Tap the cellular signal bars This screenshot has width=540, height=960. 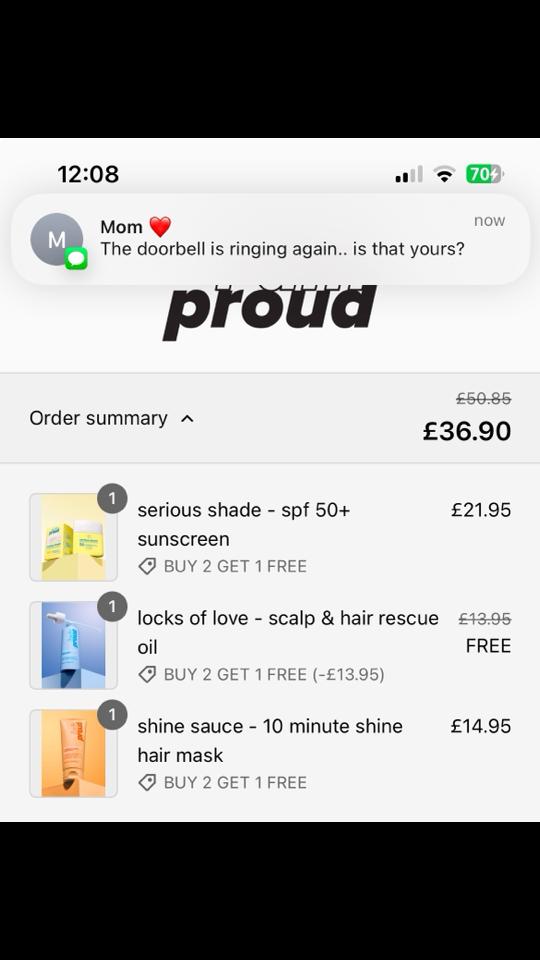point(409,174)
